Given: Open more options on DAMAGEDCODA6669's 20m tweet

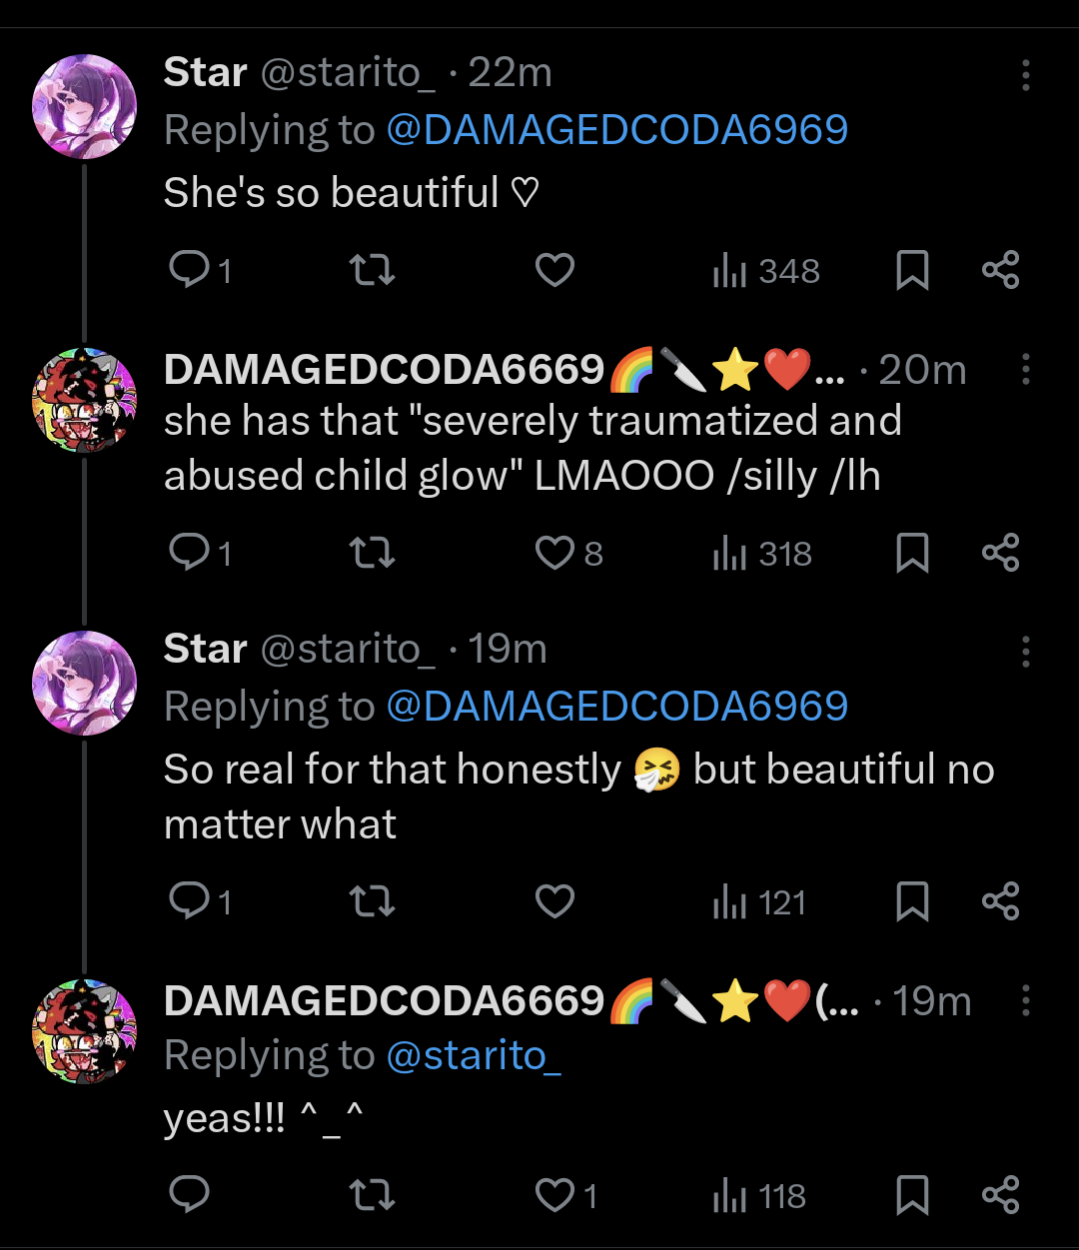Looking at the screenshot, I should tap(1025, 370).
